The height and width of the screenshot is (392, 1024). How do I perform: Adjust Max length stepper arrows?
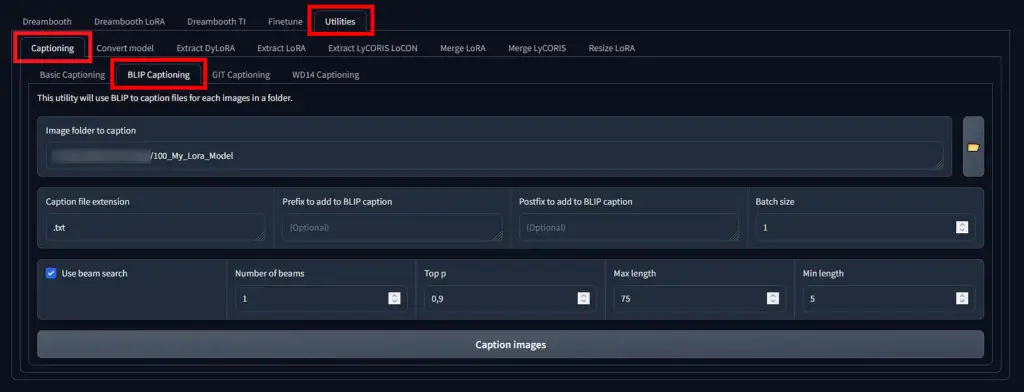point(773,298)
